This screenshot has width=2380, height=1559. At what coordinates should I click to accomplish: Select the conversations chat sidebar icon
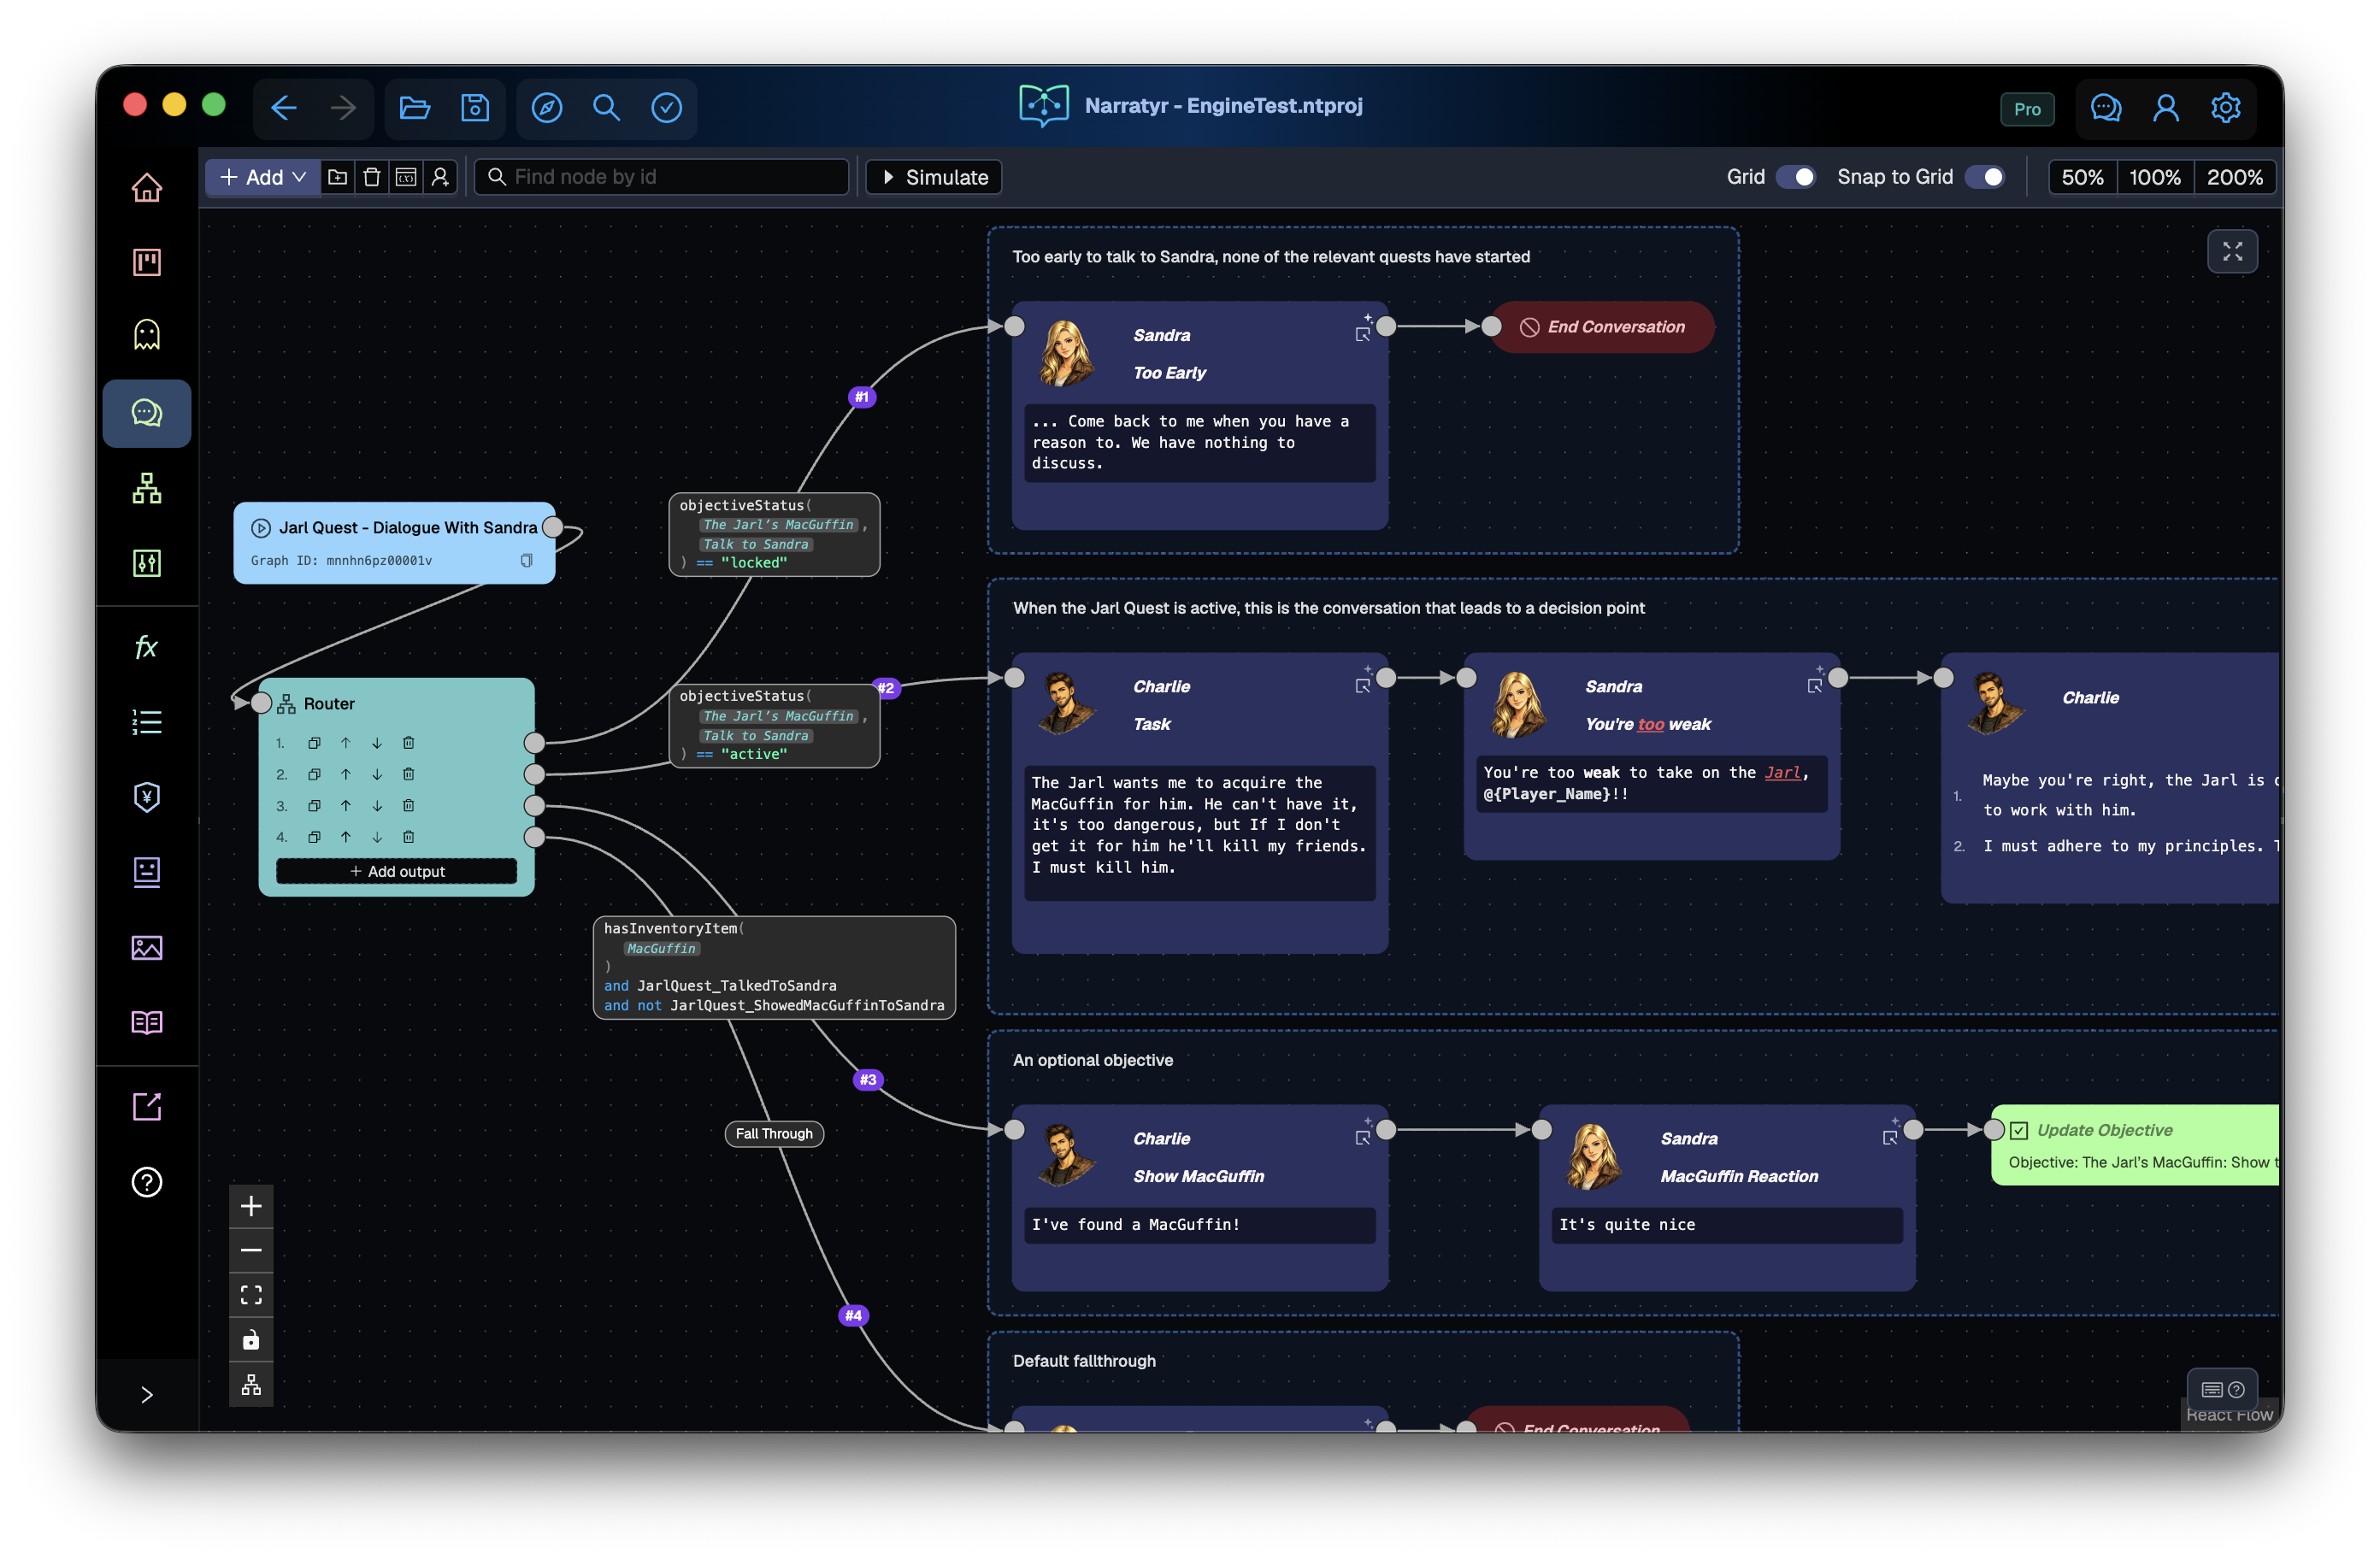coord(147,412)
